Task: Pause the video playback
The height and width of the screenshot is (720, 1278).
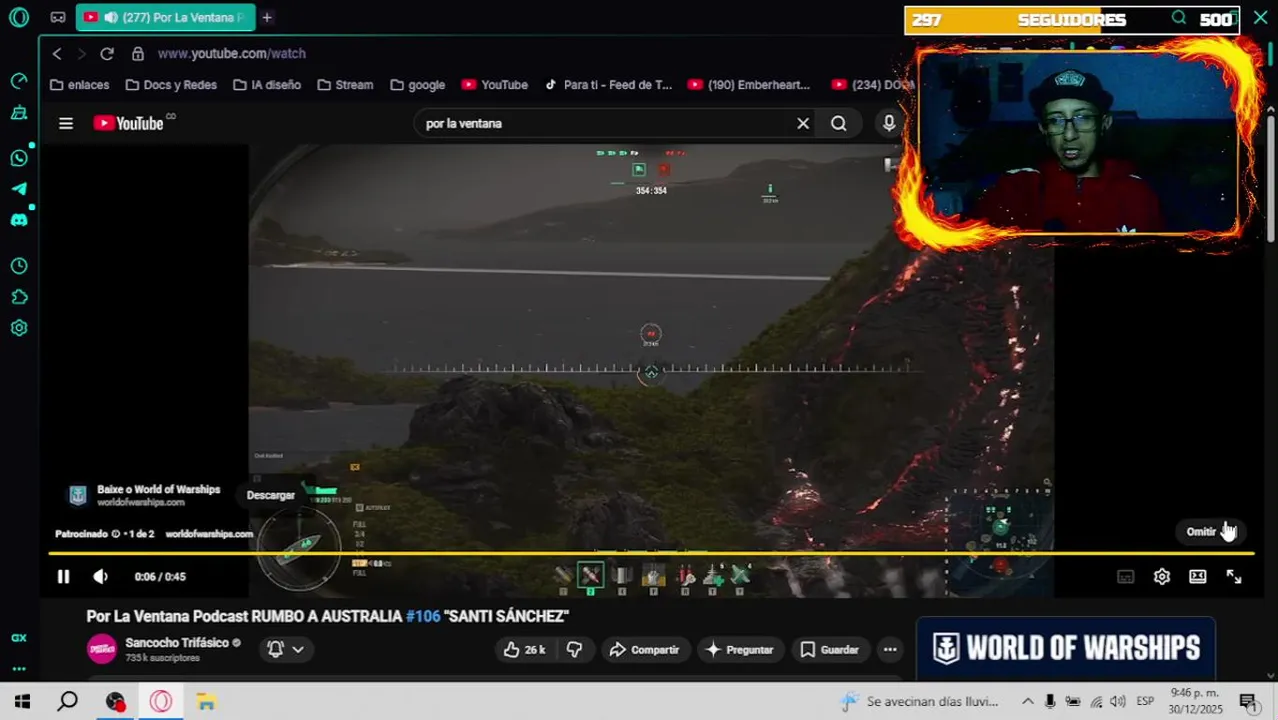Action: pos(63,577)
